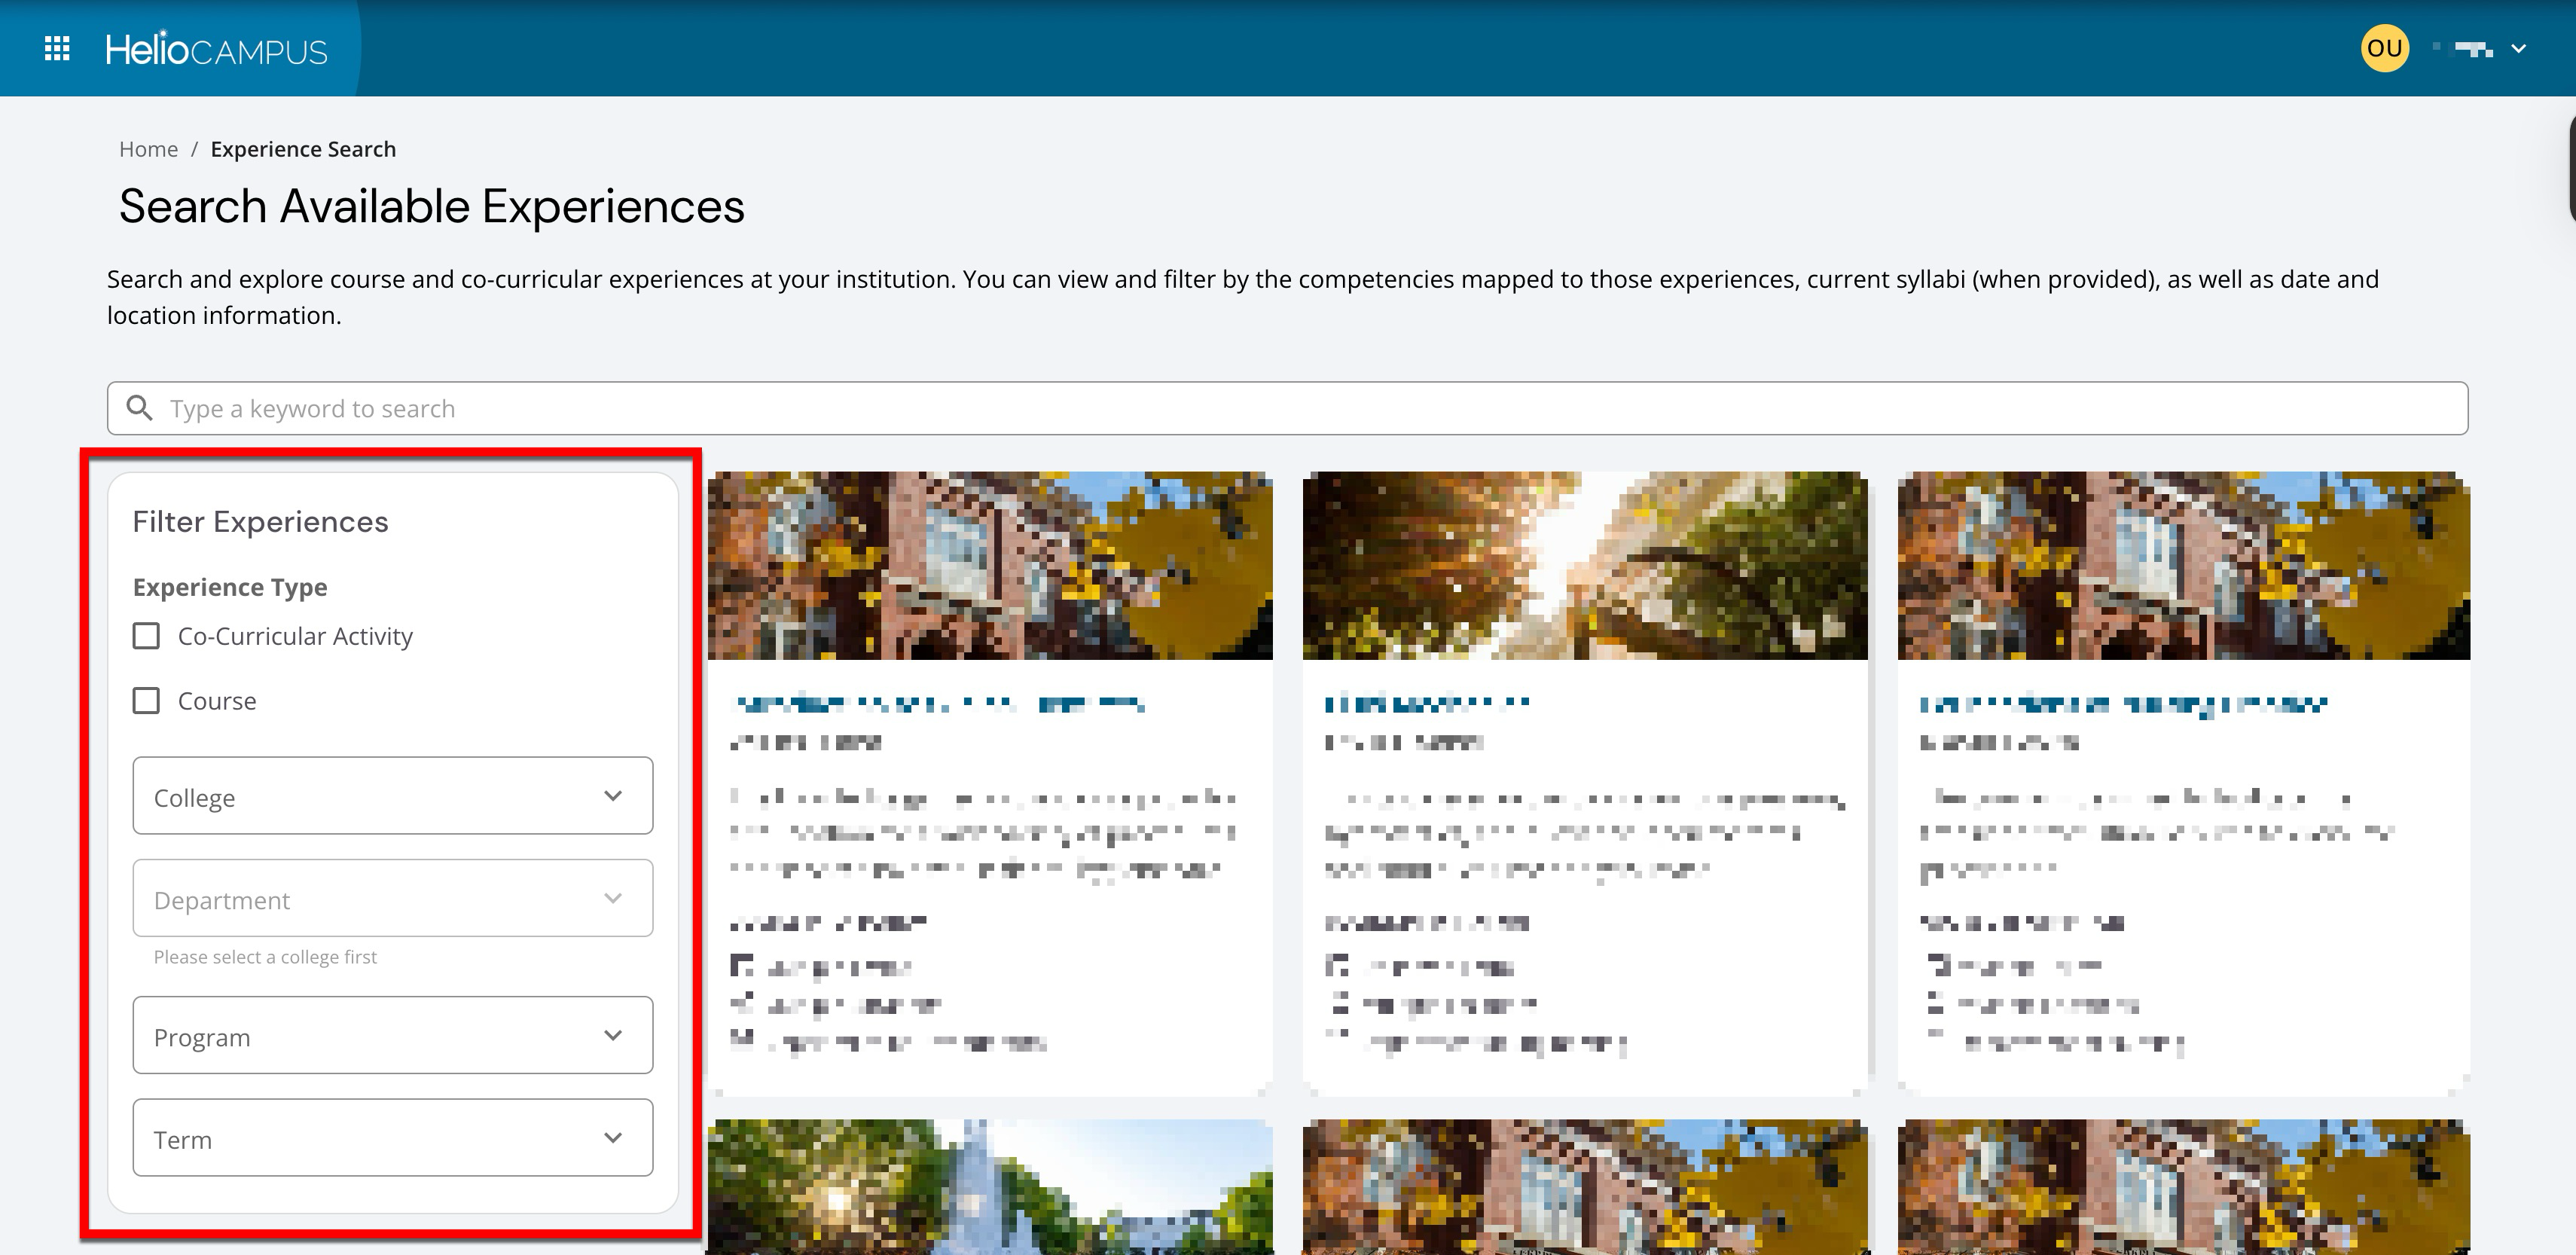The height and width of the screenshot is (1255, 2576).
Task: Click the College dropdown chevron arrow
Action: 613,796
